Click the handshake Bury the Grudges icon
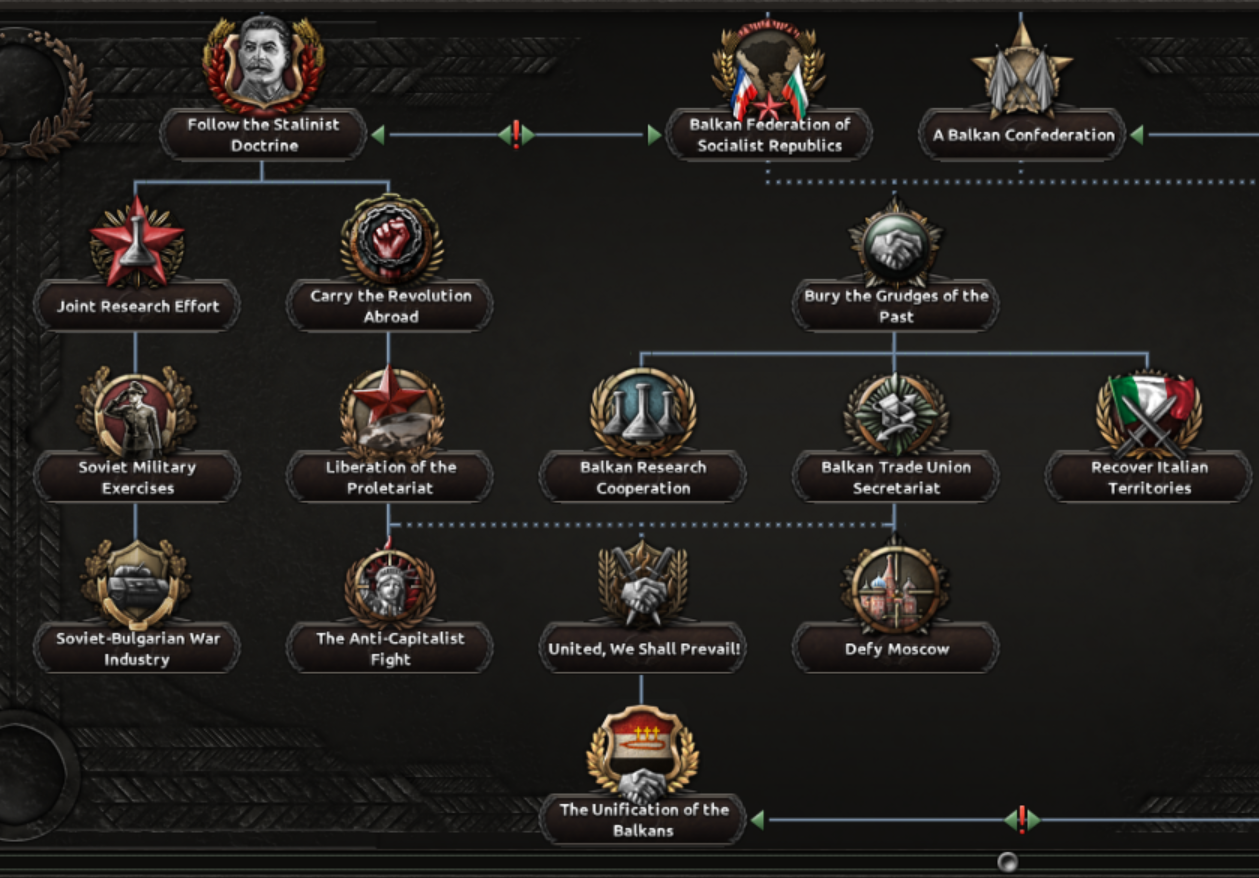1259x878 pixels. click(896, 243)
